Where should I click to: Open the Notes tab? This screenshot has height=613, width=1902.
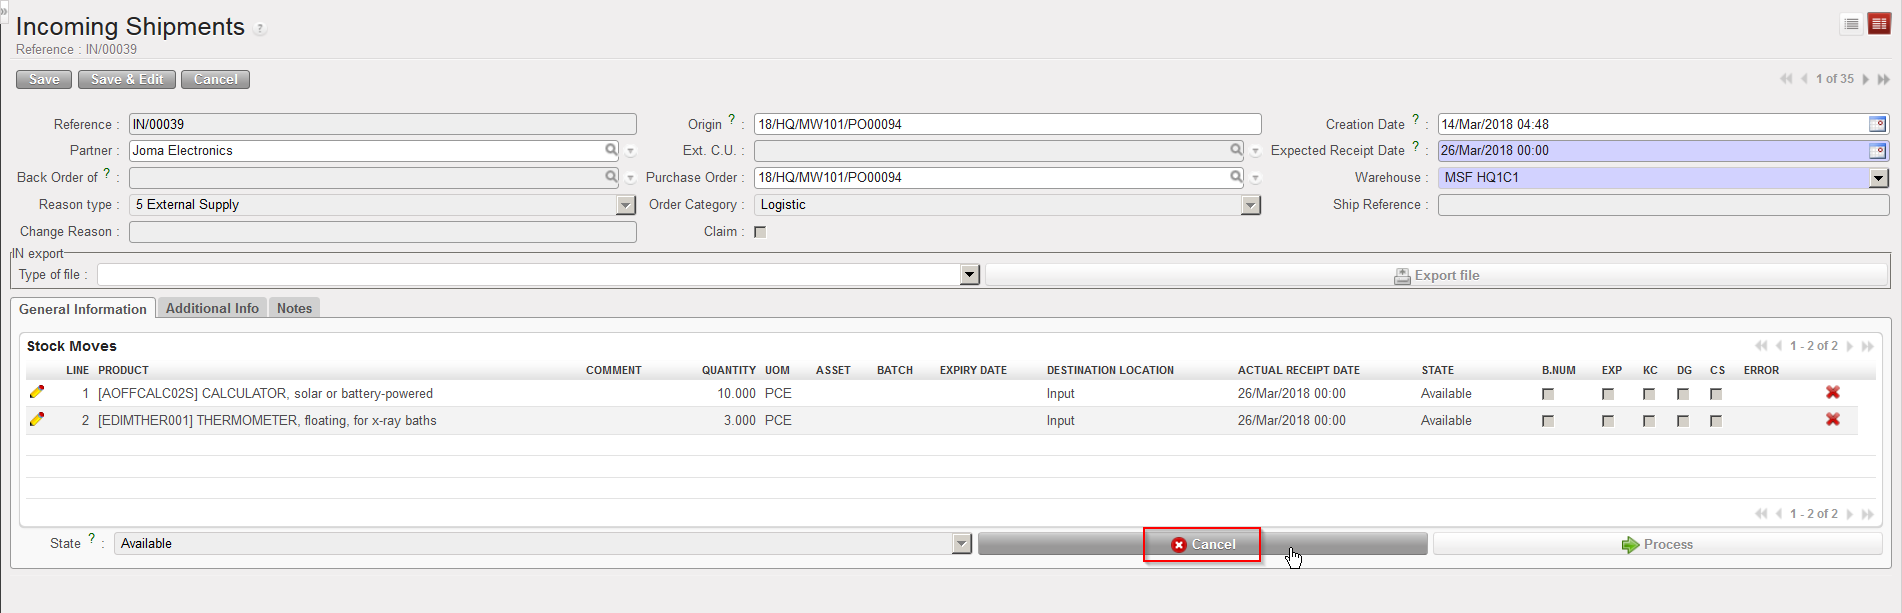(294, 308)
